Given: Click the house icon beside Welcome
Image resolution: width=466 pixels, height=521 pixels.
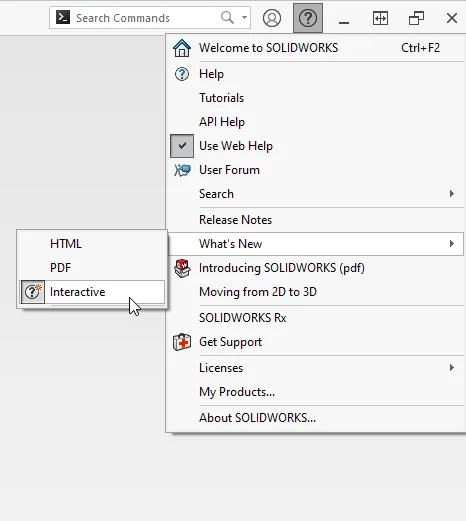Looking at the screenshot, I should pyautogui.click(x=182, y=48).
